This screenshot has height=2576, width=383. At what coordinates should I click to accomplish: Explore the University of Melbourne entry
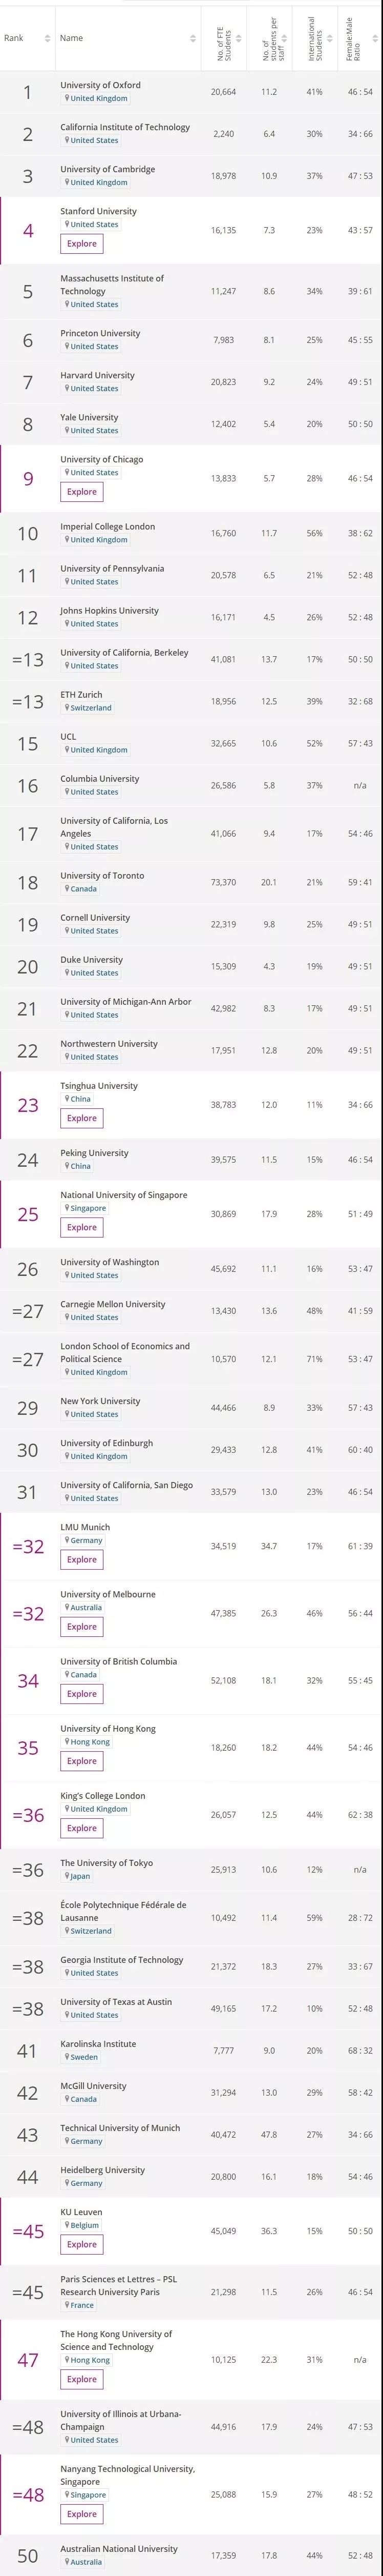pyautogui.click(x=82, y=1627)
